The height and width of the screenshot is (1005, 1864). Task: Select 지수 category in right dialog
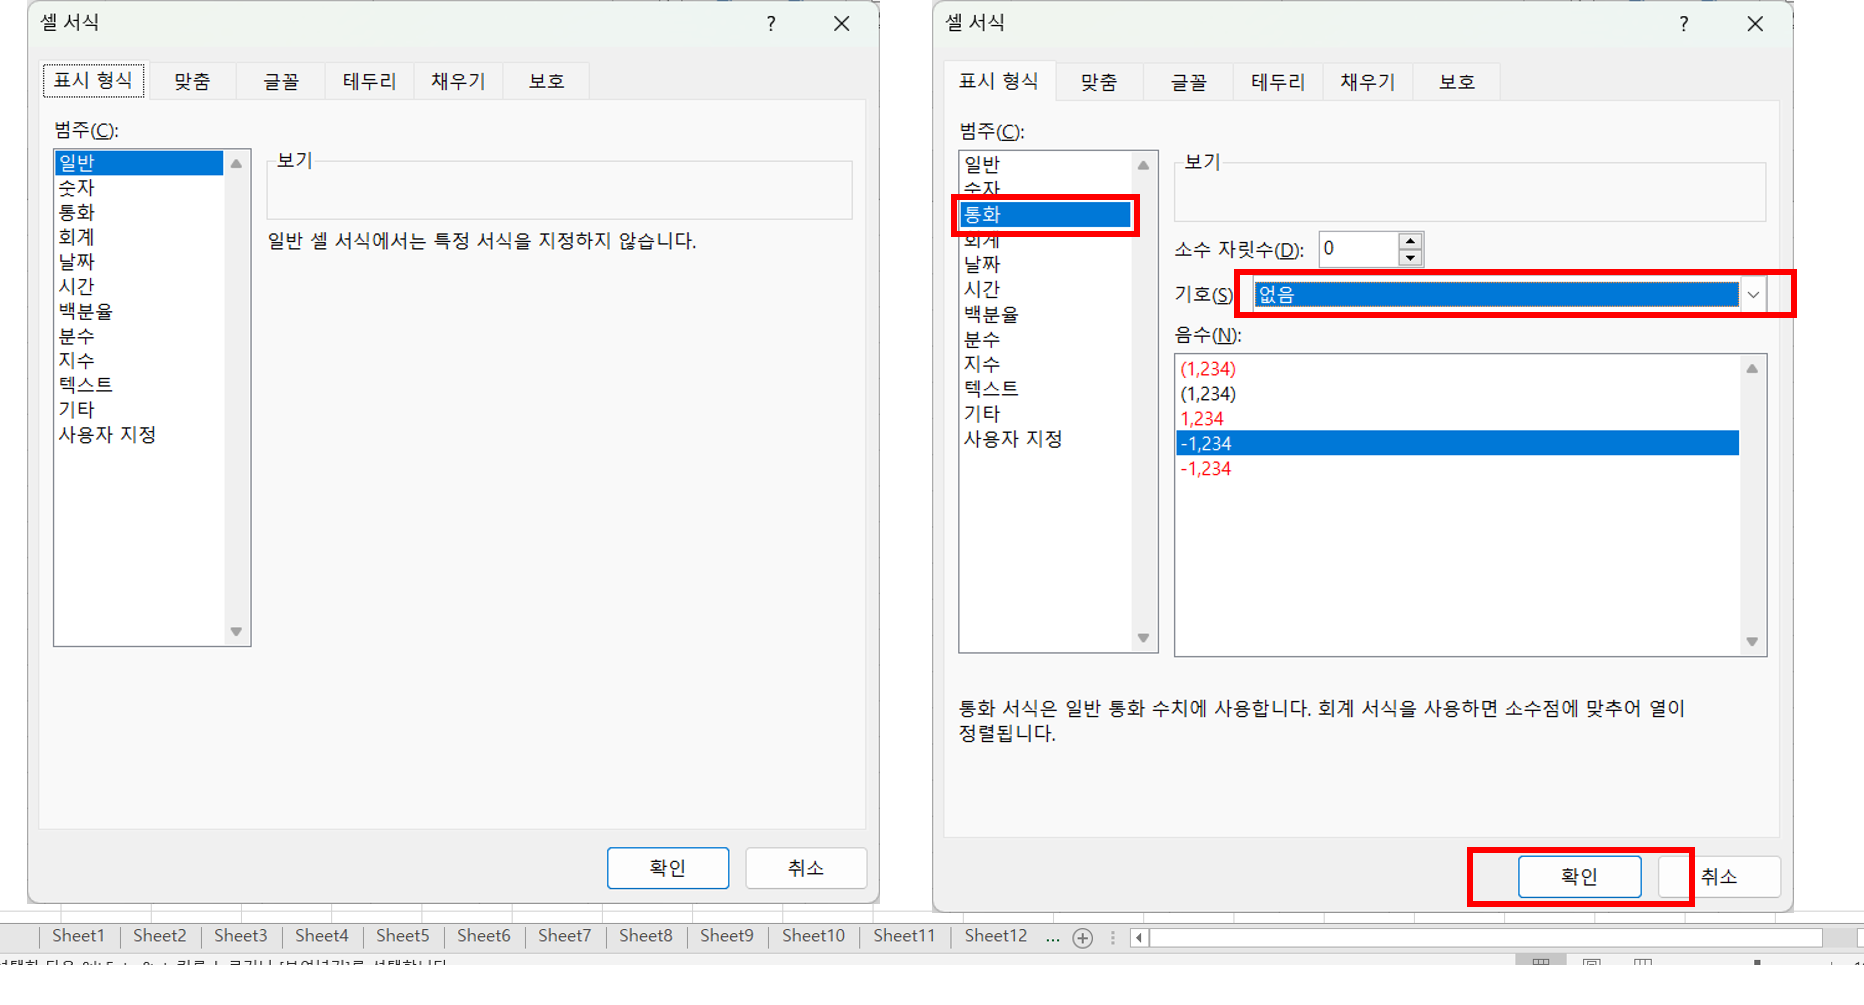pyautogui.click(x=1045, y=364)
